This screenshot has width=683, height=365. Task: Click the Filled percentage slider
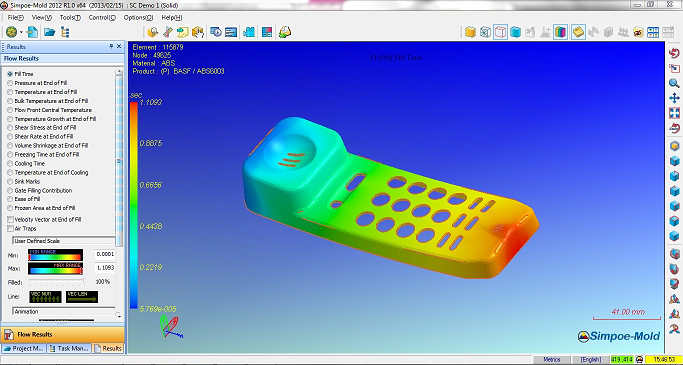[57, 282]
